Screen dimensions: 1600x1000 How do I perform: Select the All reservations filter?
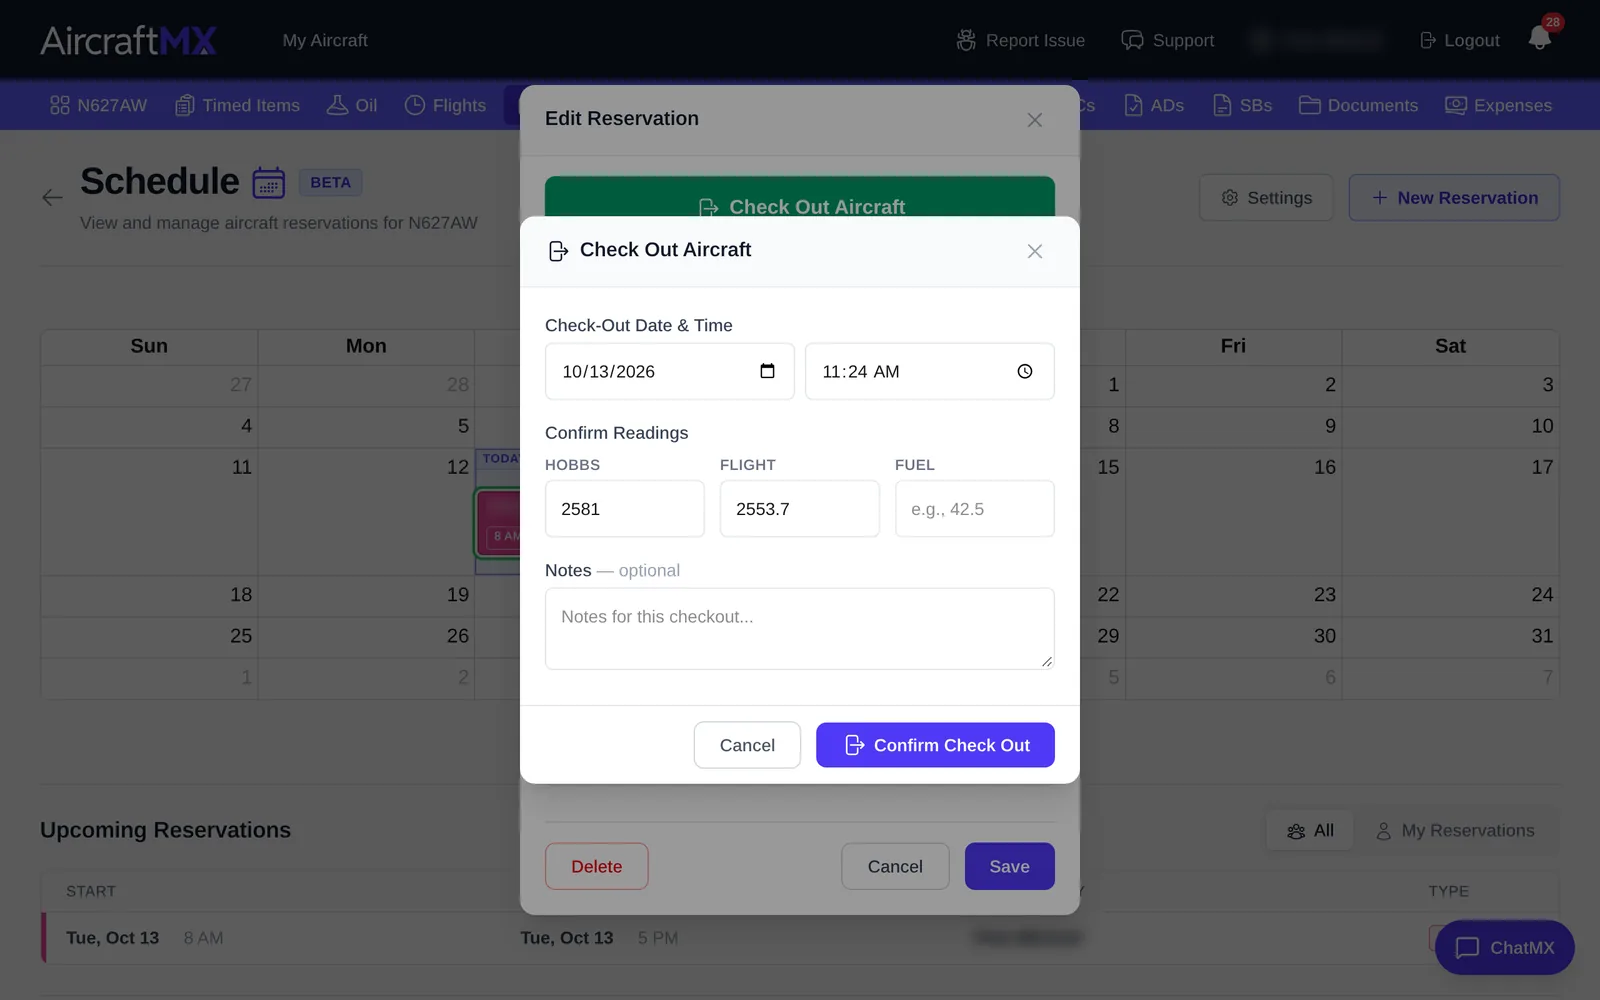(1310, 831)
